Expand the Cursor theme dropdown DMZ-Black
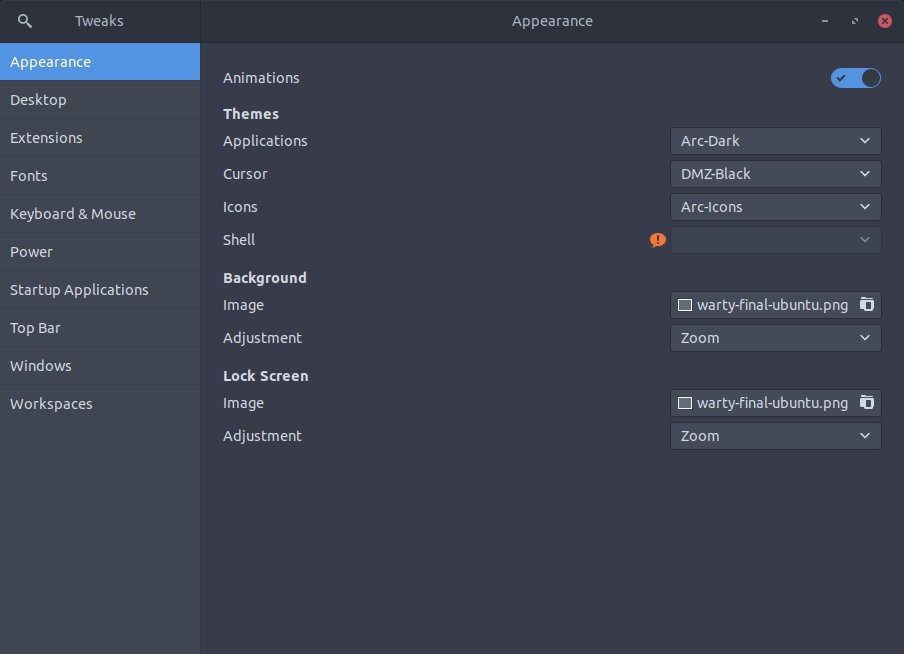 click(x=775, y=174)
